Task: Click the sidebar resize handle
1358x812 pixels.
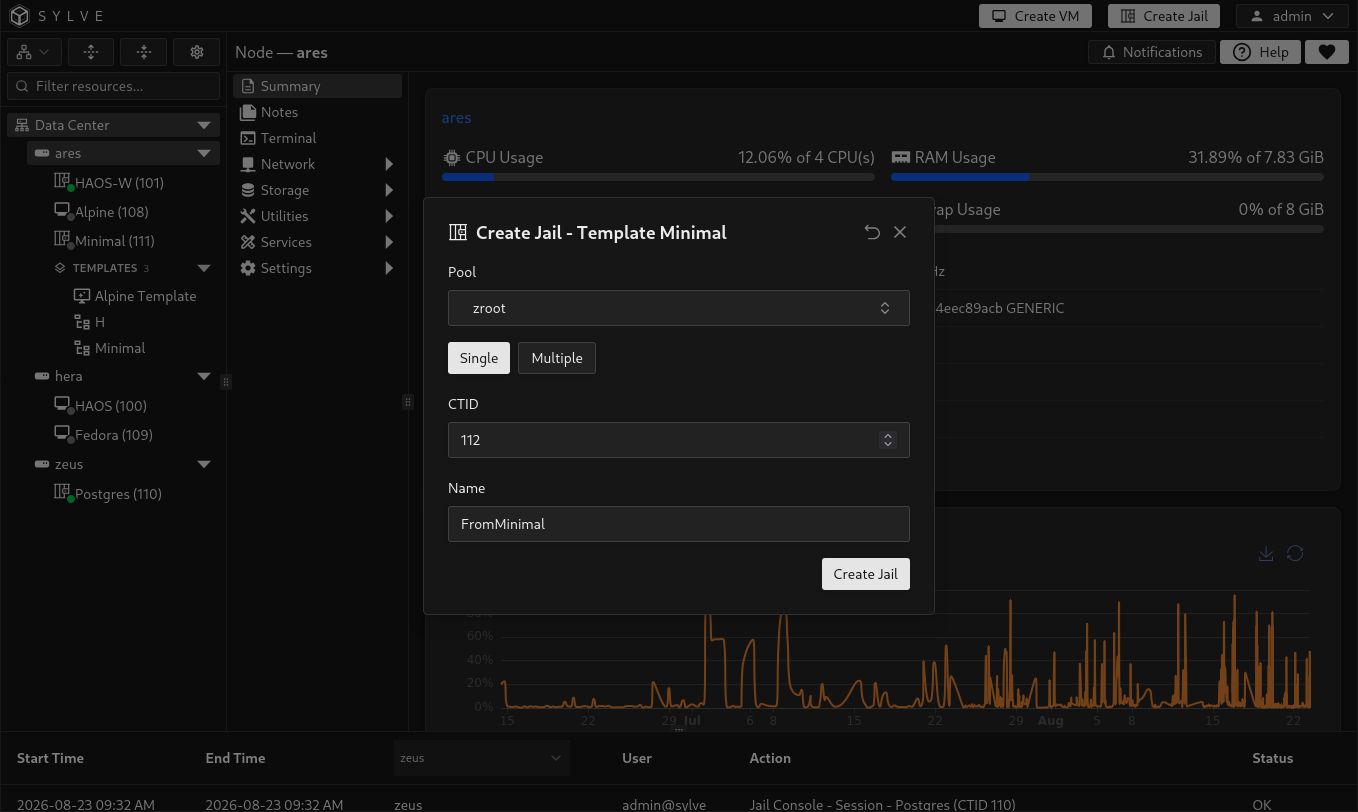Action: 226,381
